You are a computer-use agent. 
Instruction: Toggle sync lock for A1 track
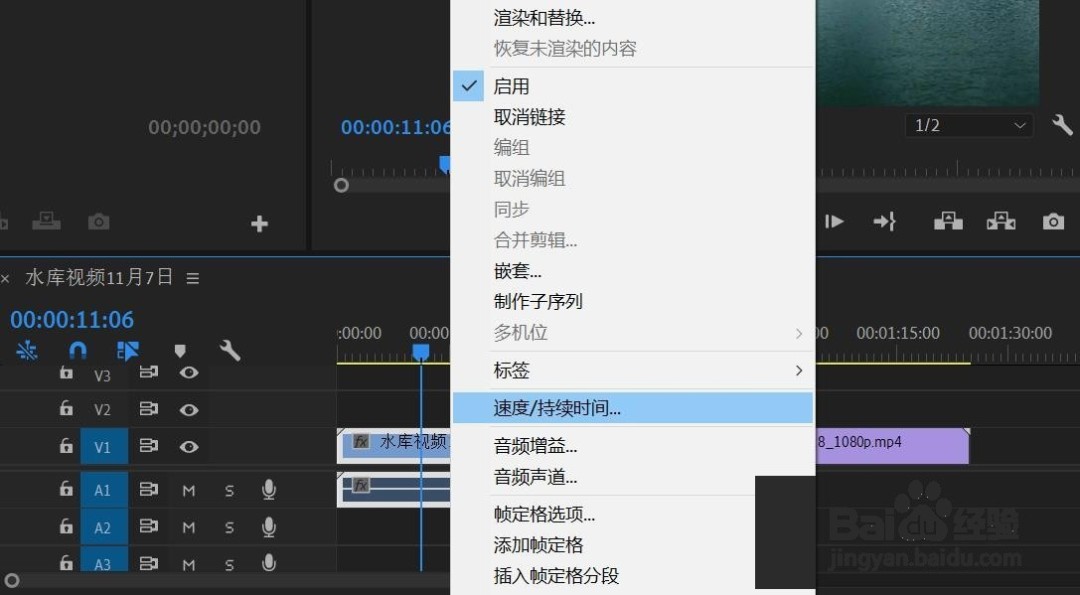(149, 490)
